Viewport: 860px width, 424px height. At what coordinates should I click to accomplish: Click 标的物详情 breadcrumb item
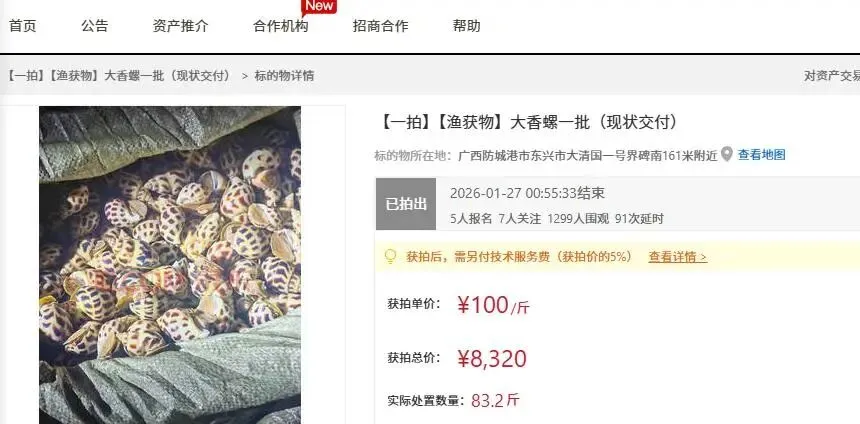point(284,76)
